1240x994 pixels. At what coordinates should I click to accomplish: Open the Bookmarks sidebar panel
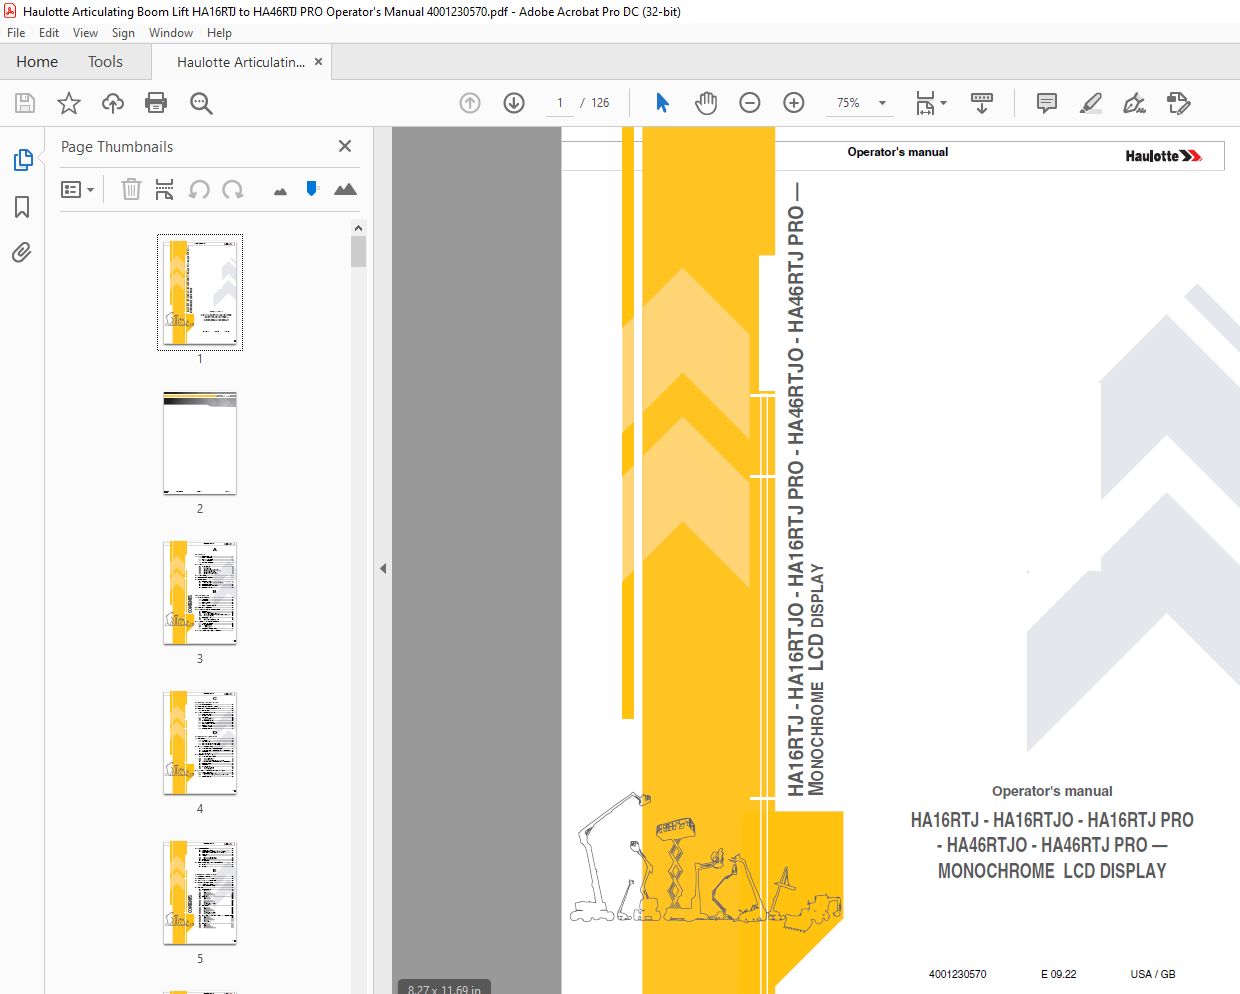coord(22,207)
